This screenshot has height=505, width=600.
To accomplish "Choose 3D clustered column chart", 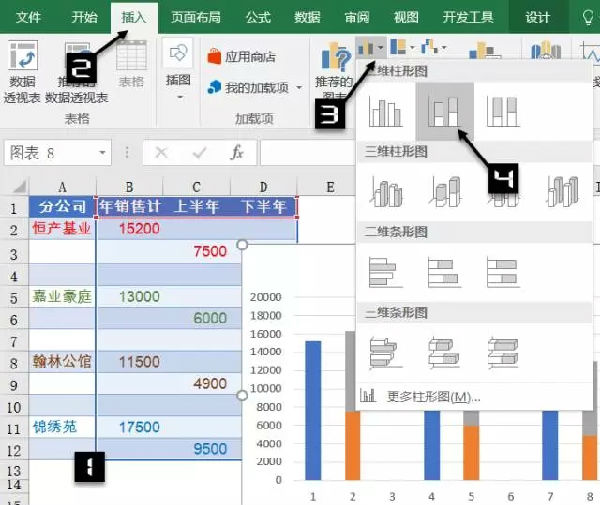I will [386, 191].
